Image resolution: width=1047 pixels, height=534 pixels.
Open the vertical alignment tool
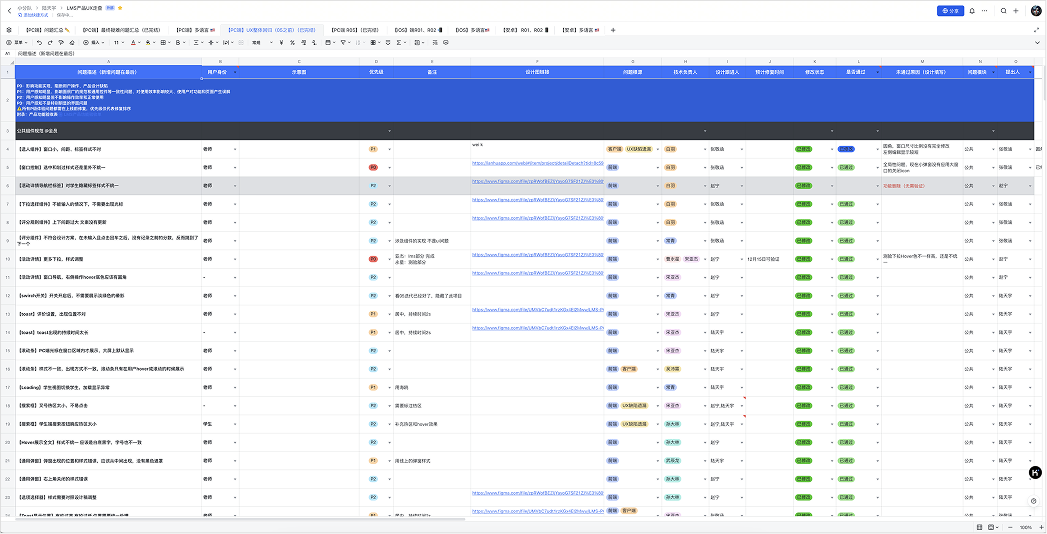(x=211, y=42)
